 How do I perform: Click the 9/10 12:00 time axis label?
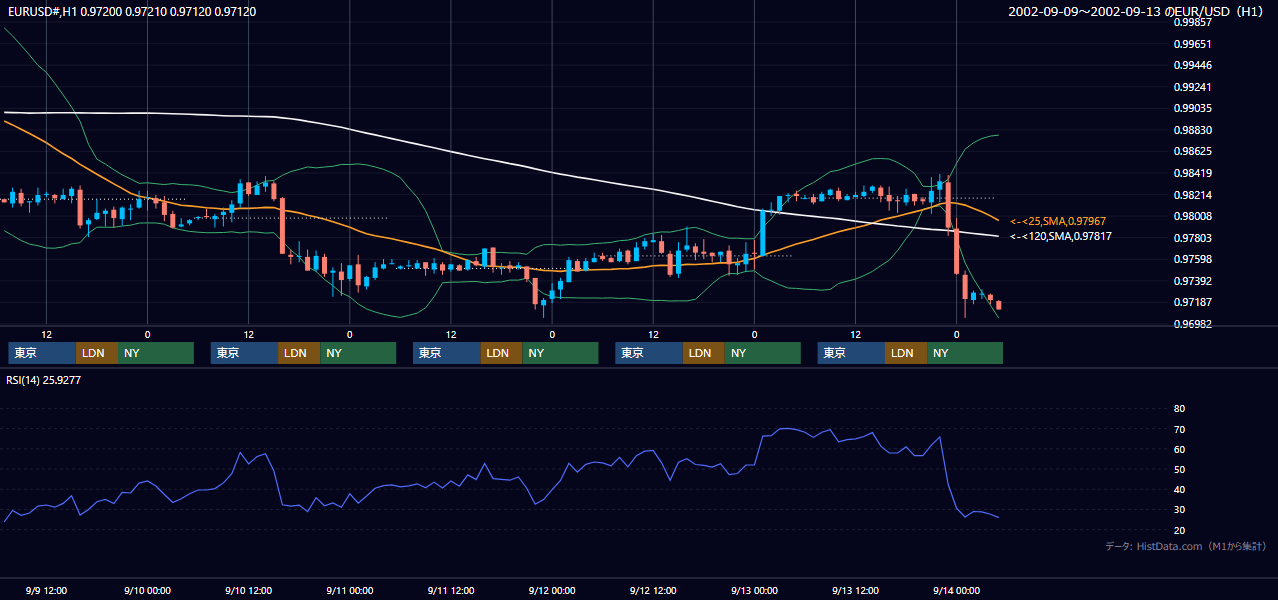[x=249, y=590]
